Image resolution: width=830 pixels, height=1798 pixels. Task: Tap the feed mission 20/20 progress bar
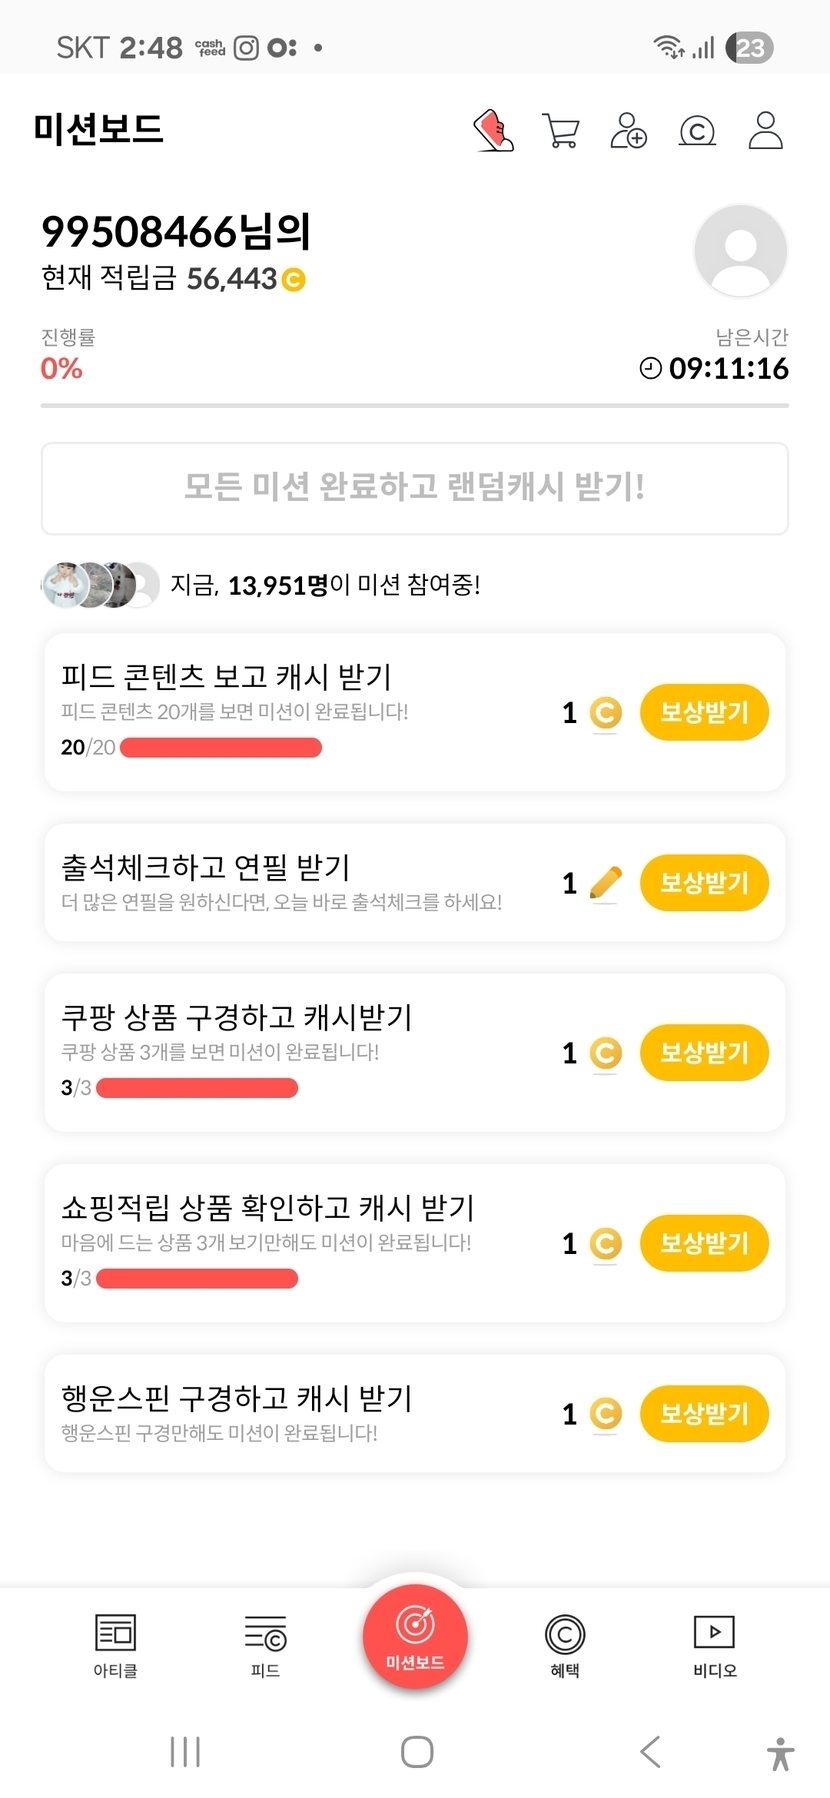tap(221, 748)
